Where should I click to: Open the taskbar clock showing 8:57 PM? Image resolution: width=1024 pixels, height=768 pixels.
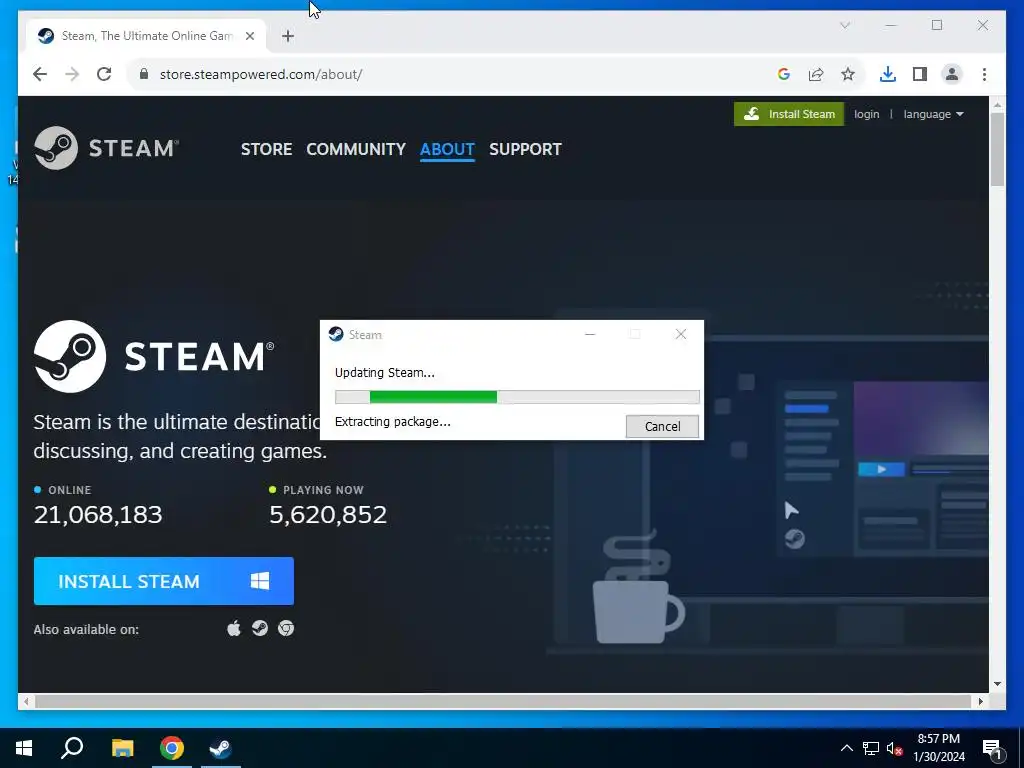939,748
